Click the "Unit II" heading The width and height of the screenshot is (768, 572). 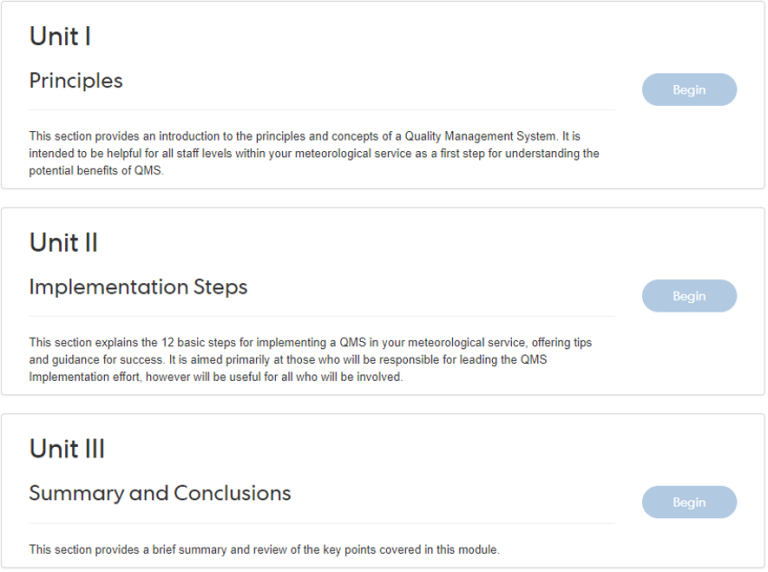(x=63, y=243)
